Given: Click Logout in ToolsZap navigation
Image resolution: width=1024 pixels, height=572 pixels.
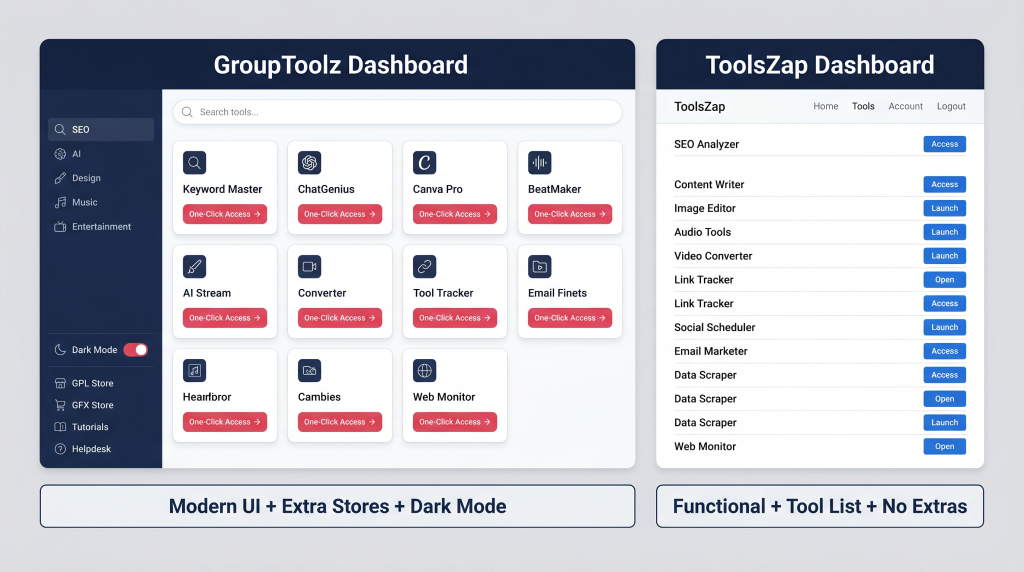Looking at the screenshot, I should coord(951,106).
